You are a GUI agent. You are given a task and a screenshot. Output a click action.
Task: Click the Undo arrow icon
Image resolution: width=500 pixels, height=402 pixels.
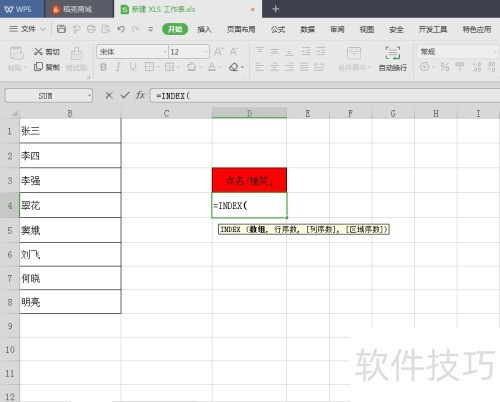pyautogui.click(x=121, y=29)
